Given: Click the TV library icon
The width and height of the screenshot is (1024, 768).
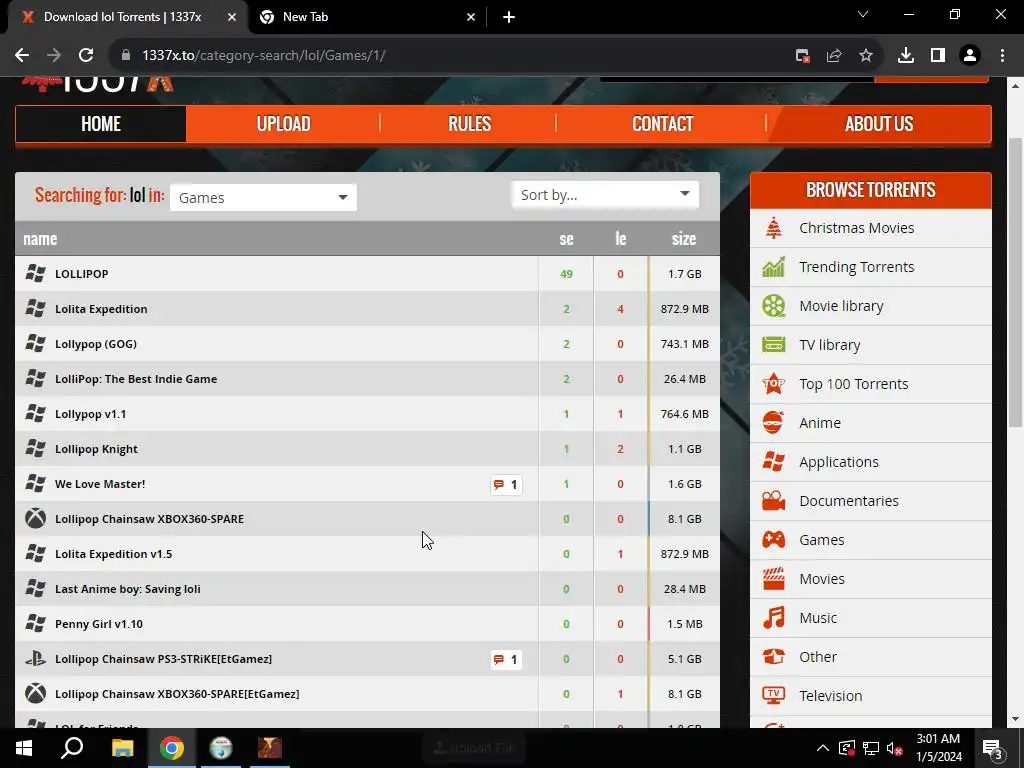Looking at the screenshot, I should pyautogui.click(x=774, y=345).
